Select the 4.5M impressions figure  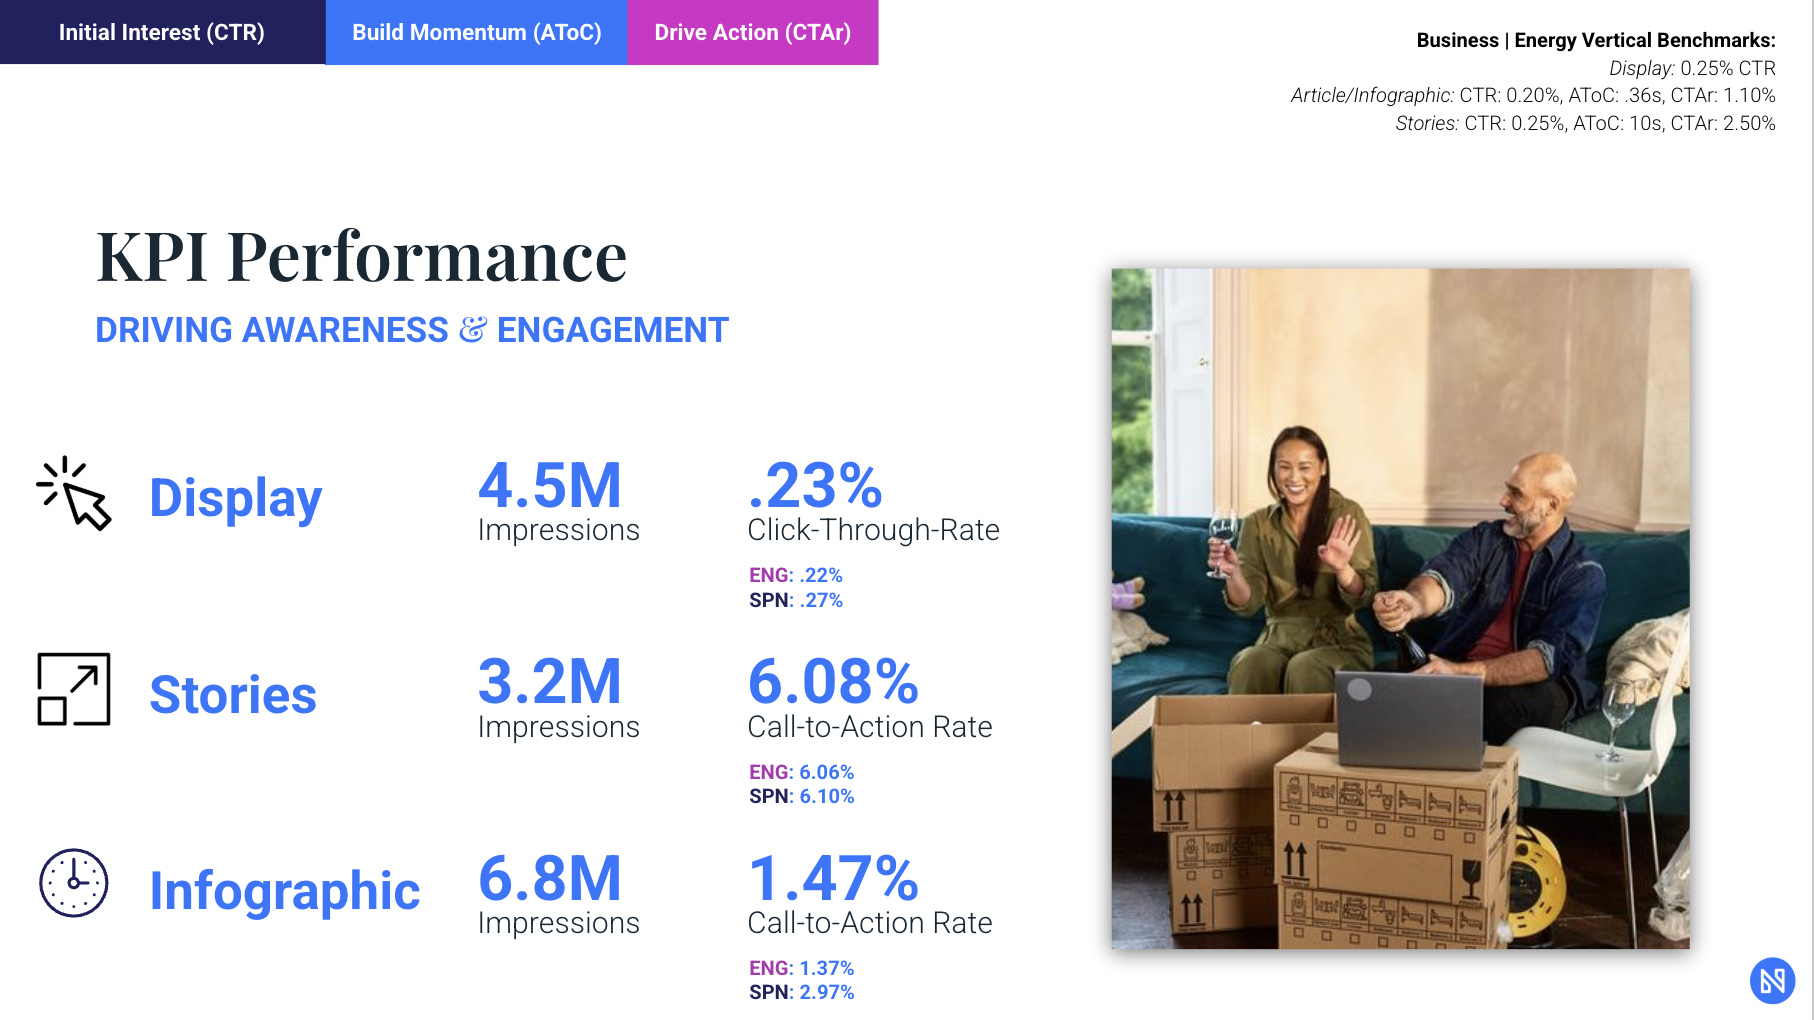(550, 486)
